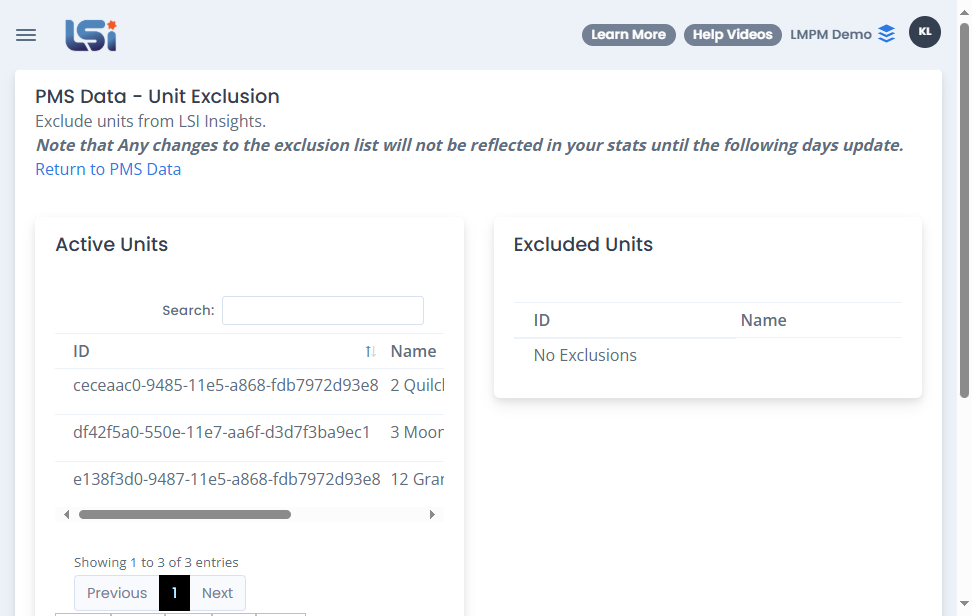Click the table's left scroll arrow
The image size is (972, 616).
66,514
